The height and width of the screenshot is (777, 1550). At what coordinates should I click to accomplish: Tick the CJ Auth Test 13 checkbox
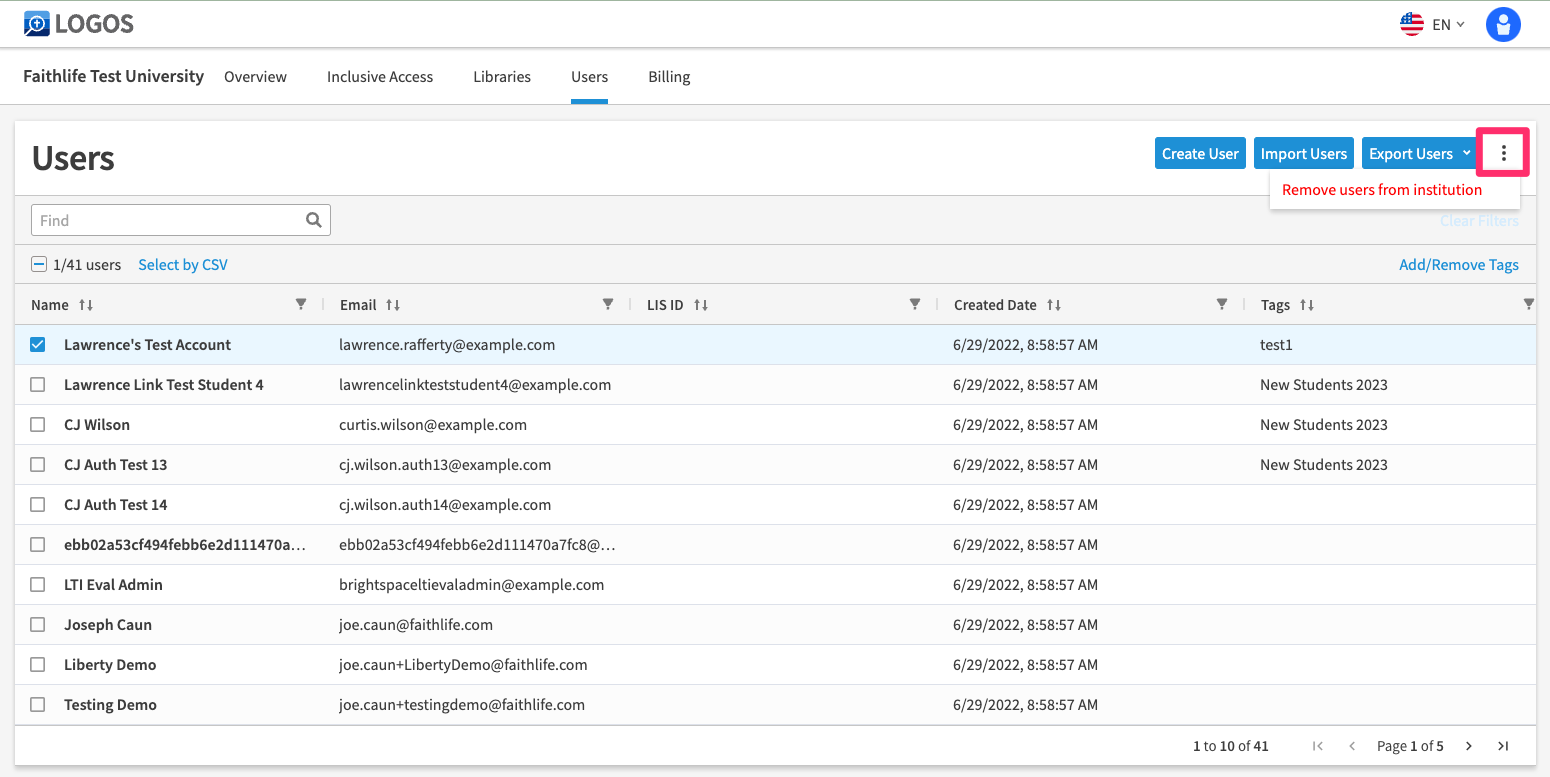coord(38,465)
